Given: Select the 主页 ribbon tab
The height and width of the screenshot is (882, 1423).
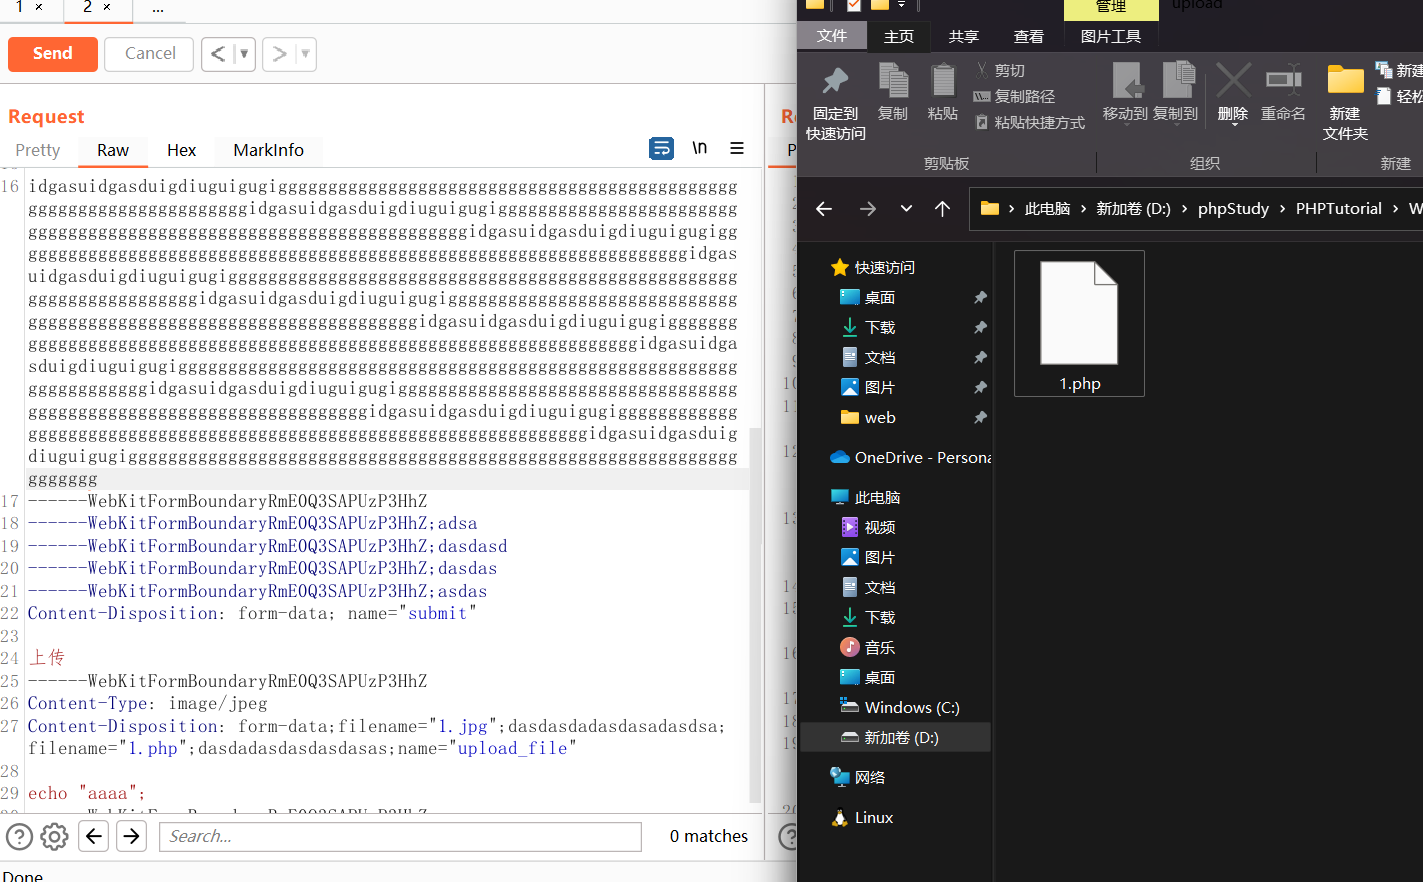Looking at the screenshot, I should (x=898, y=37).
